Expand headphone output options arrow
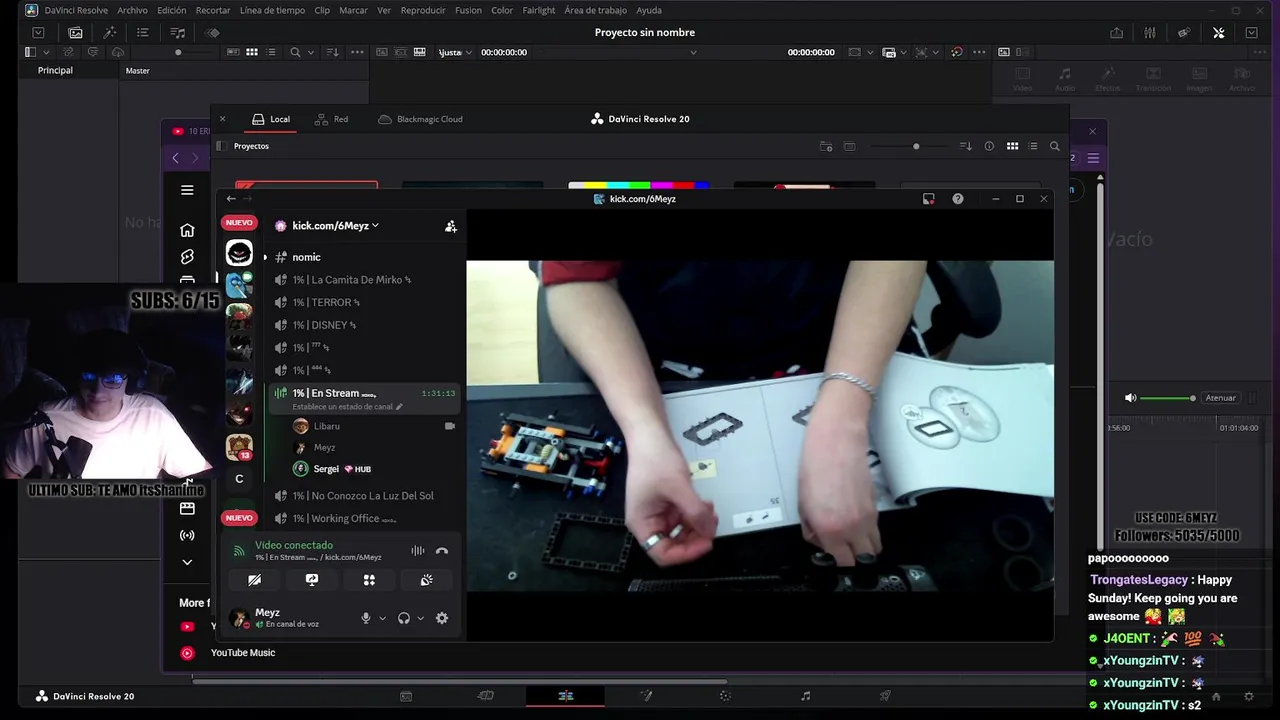This screenshot has height=720, width=1280. [420, 618]
